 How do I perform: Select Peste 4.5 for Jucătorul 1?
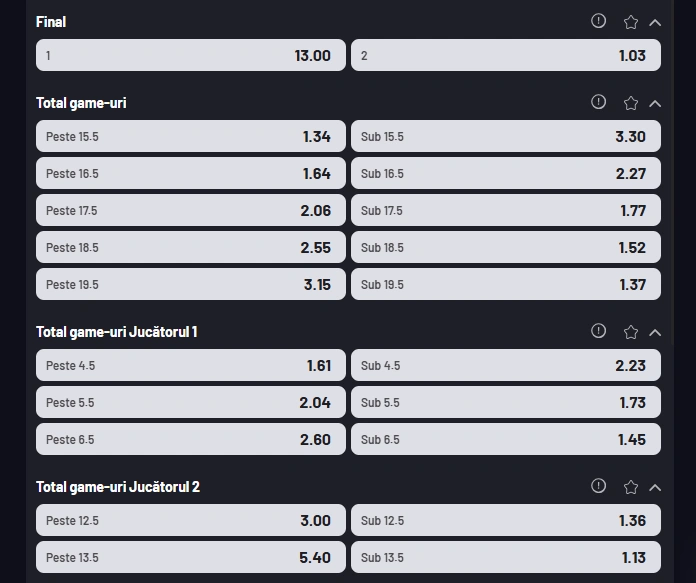191,365
